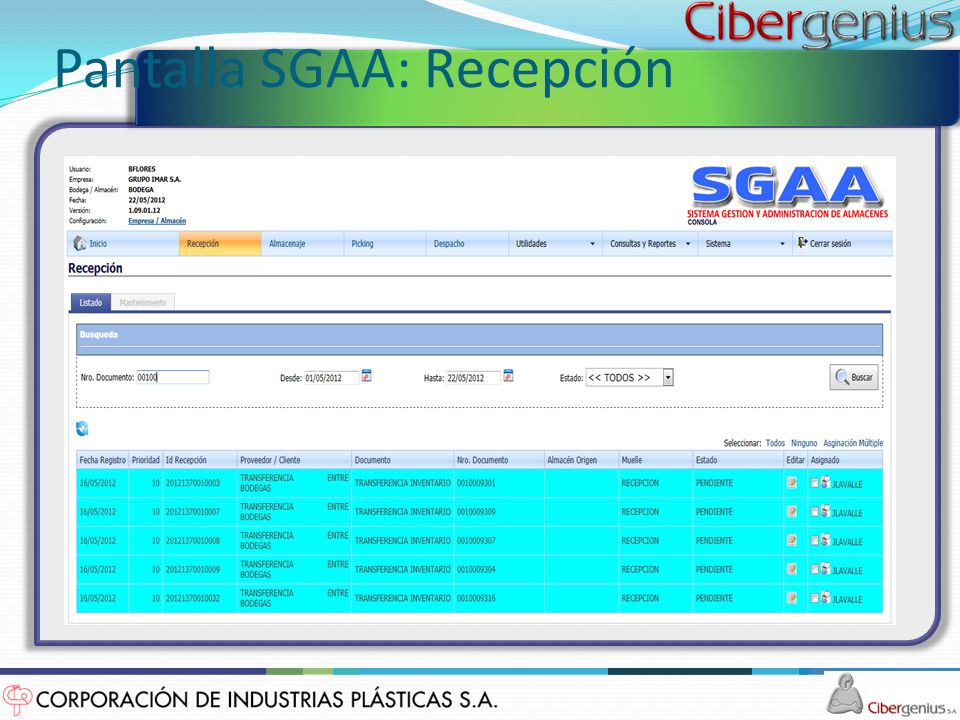Sort by Almacén Origen column header
This screenshot has height=720, width=960.
(x=582, y=460)
